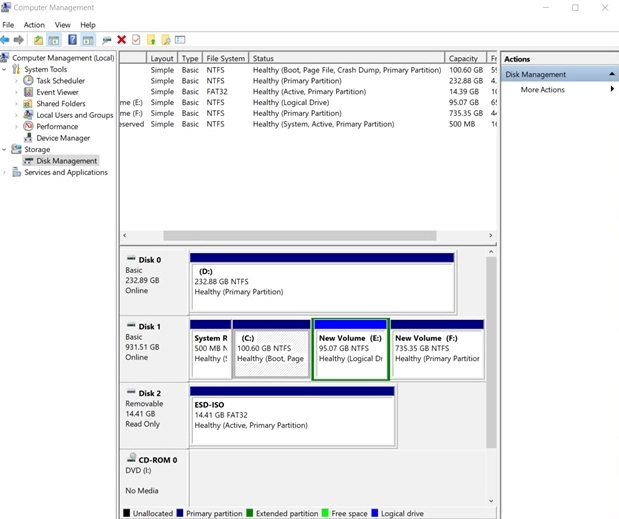Click the blue Help question-mark icon
This screenshot has width=619, height=519.
(72, 40)
